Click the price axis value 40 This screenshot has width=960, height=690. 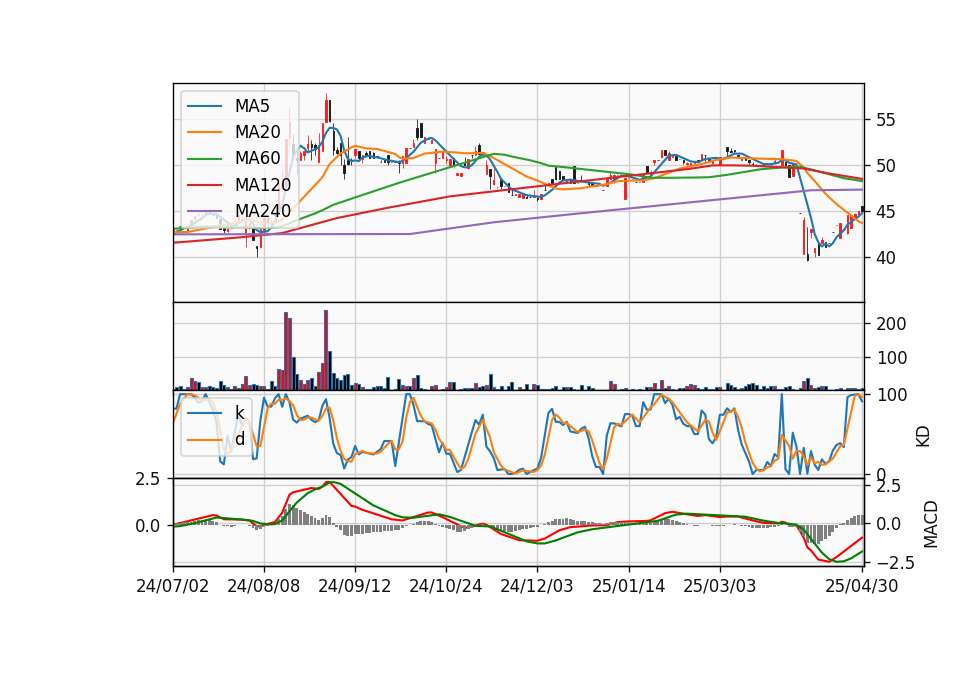click(x=885, y=258)
